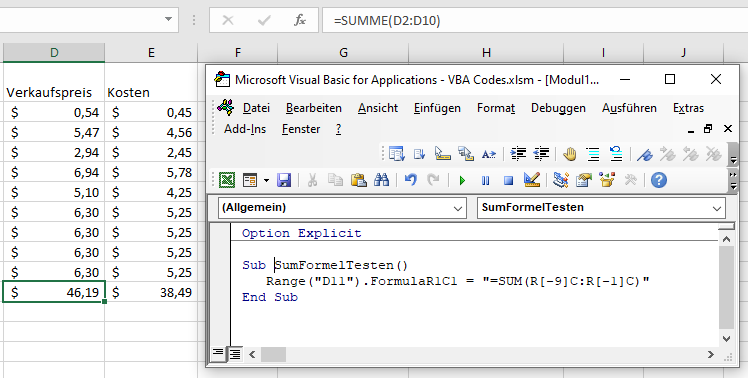748x378 pixels.
Task: Jump to the next bookmark
Action: (667, 154)
